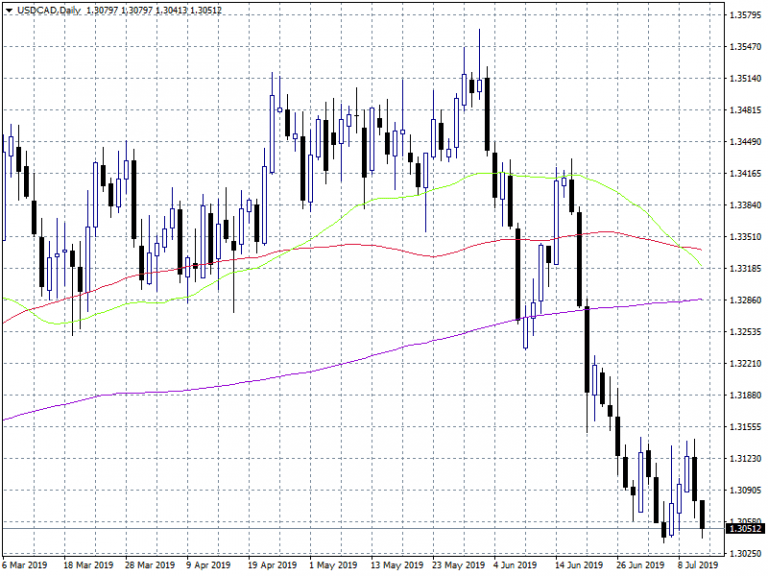The image size is (768, 576).
Task: Click the 9 Apr 2019 date label
Action: tap(208, 565)
